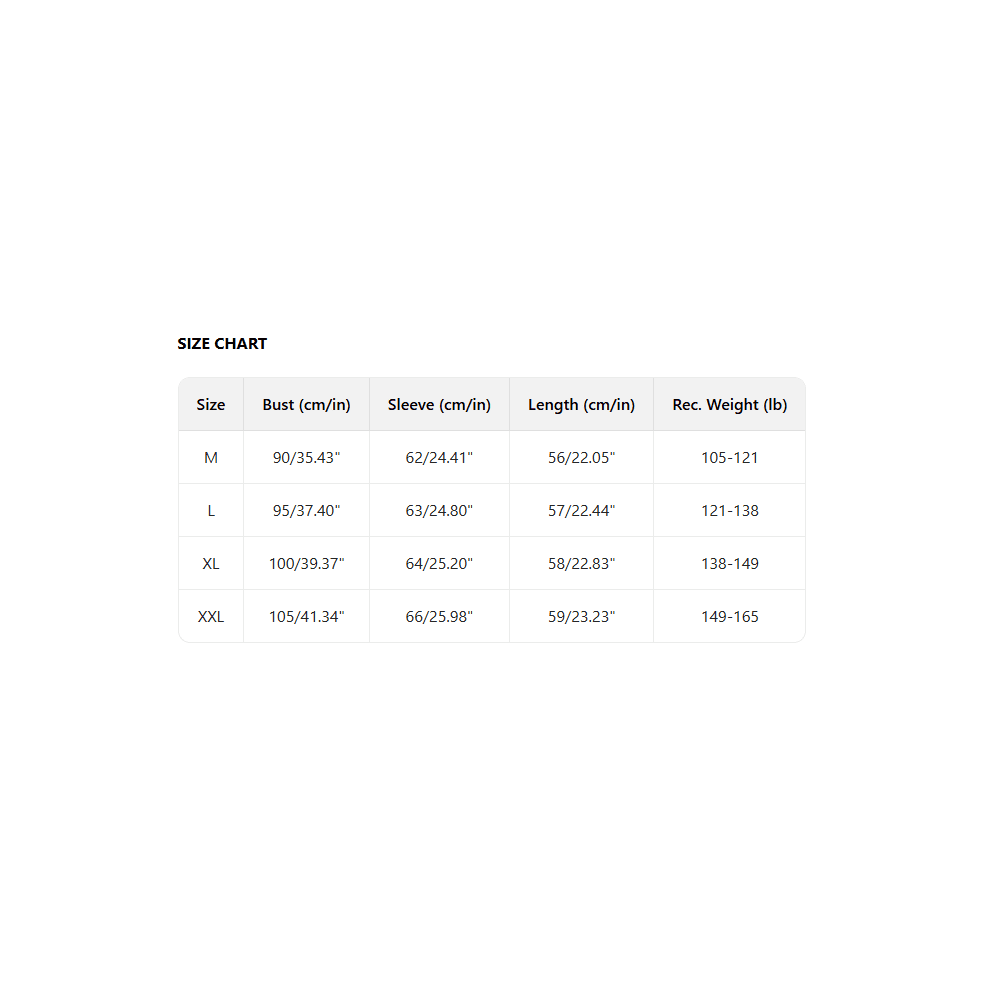
Task: Click the XXL size row label
Action: click(211, 617)
